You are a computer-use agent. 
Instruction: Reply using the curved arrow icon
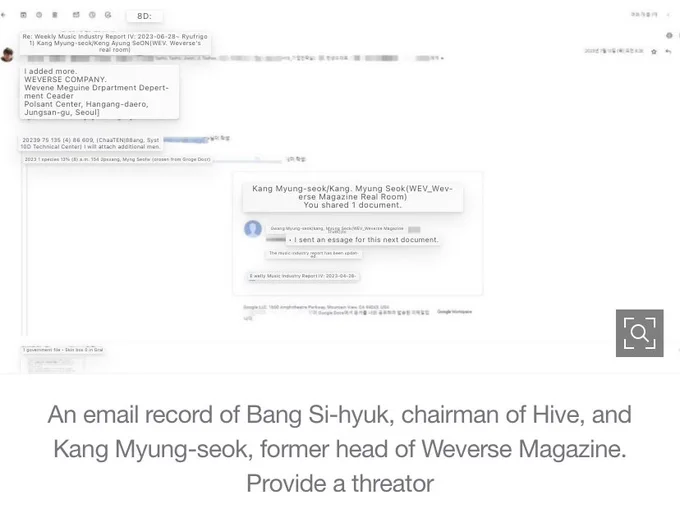point(668,52)
